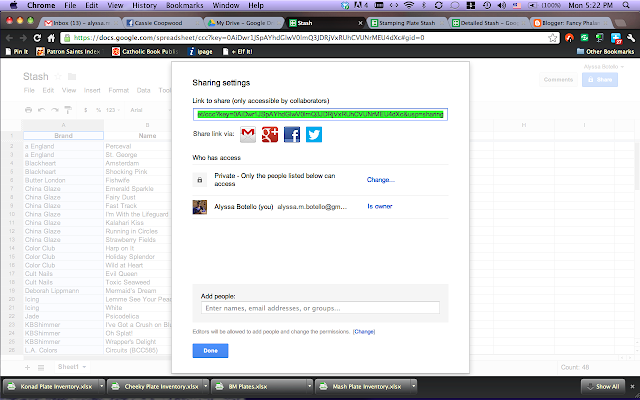Click the Add people input field
640x400 pixels.
click(x=320, y=308)
